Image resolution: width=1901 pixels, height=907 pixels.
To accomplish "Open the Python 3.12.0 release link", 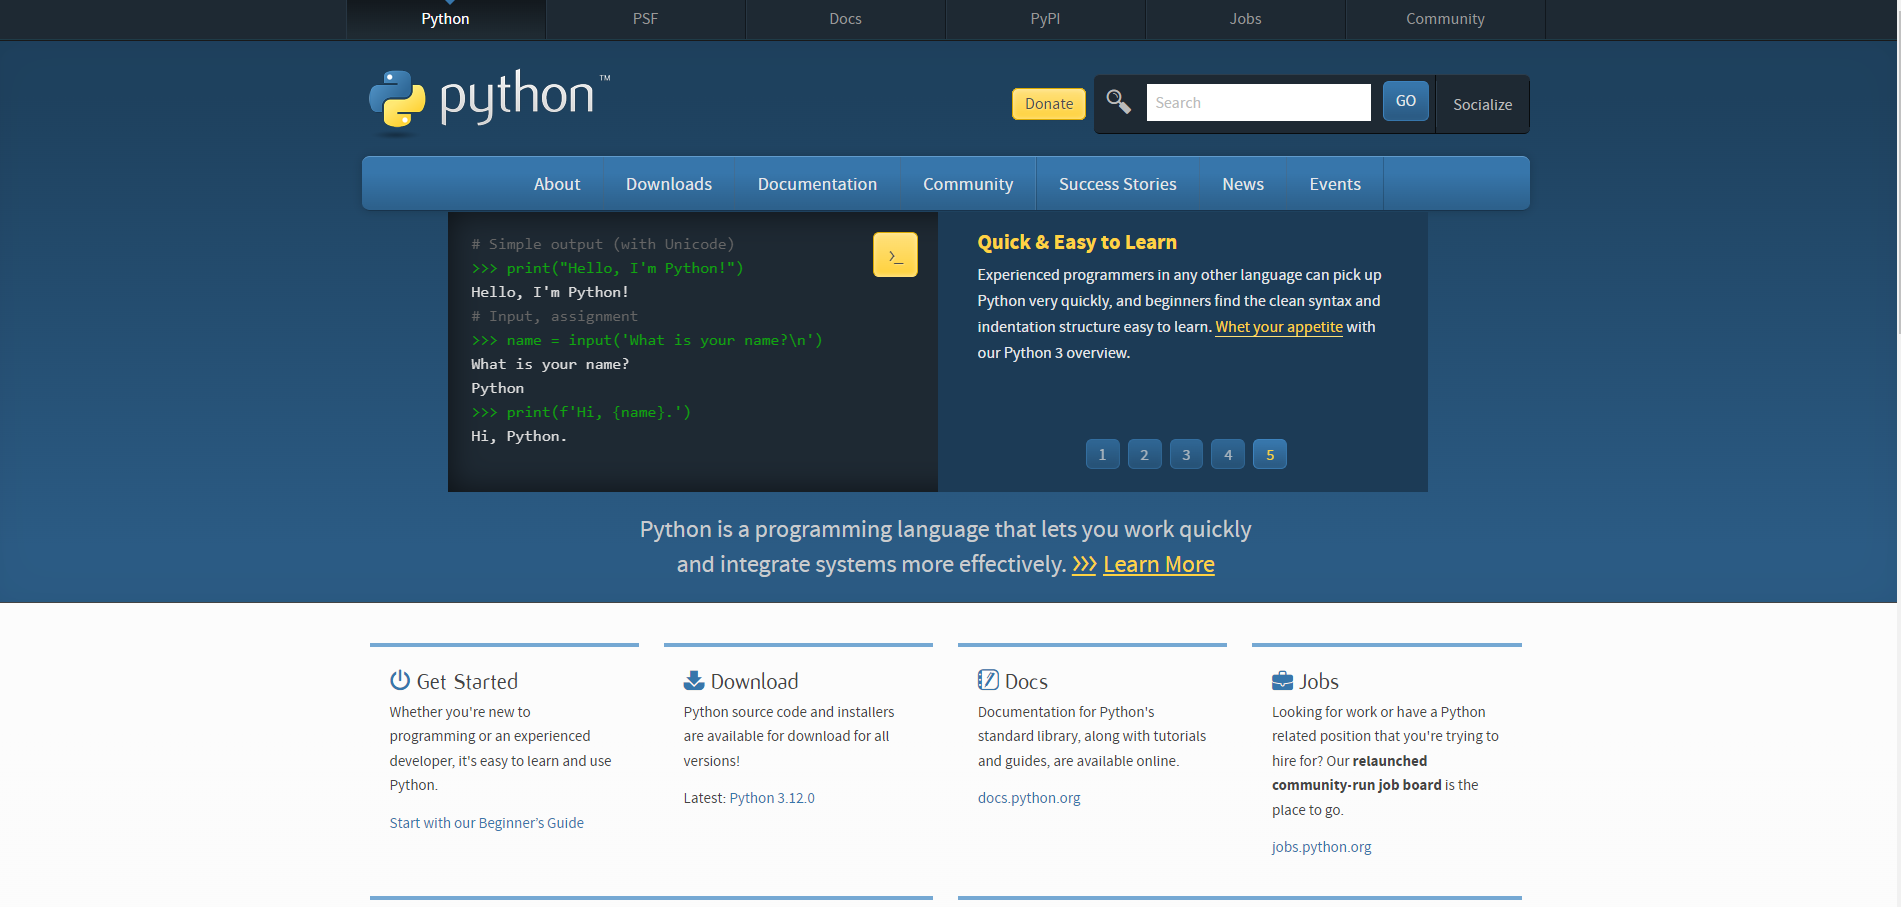I will tap(772, 798).
